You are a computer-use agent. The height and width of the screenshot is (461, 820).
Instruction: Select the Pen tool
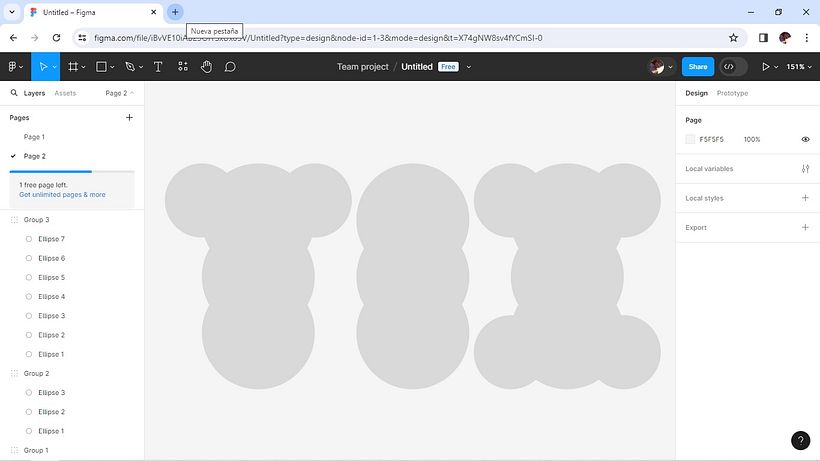tap(130, 66)
